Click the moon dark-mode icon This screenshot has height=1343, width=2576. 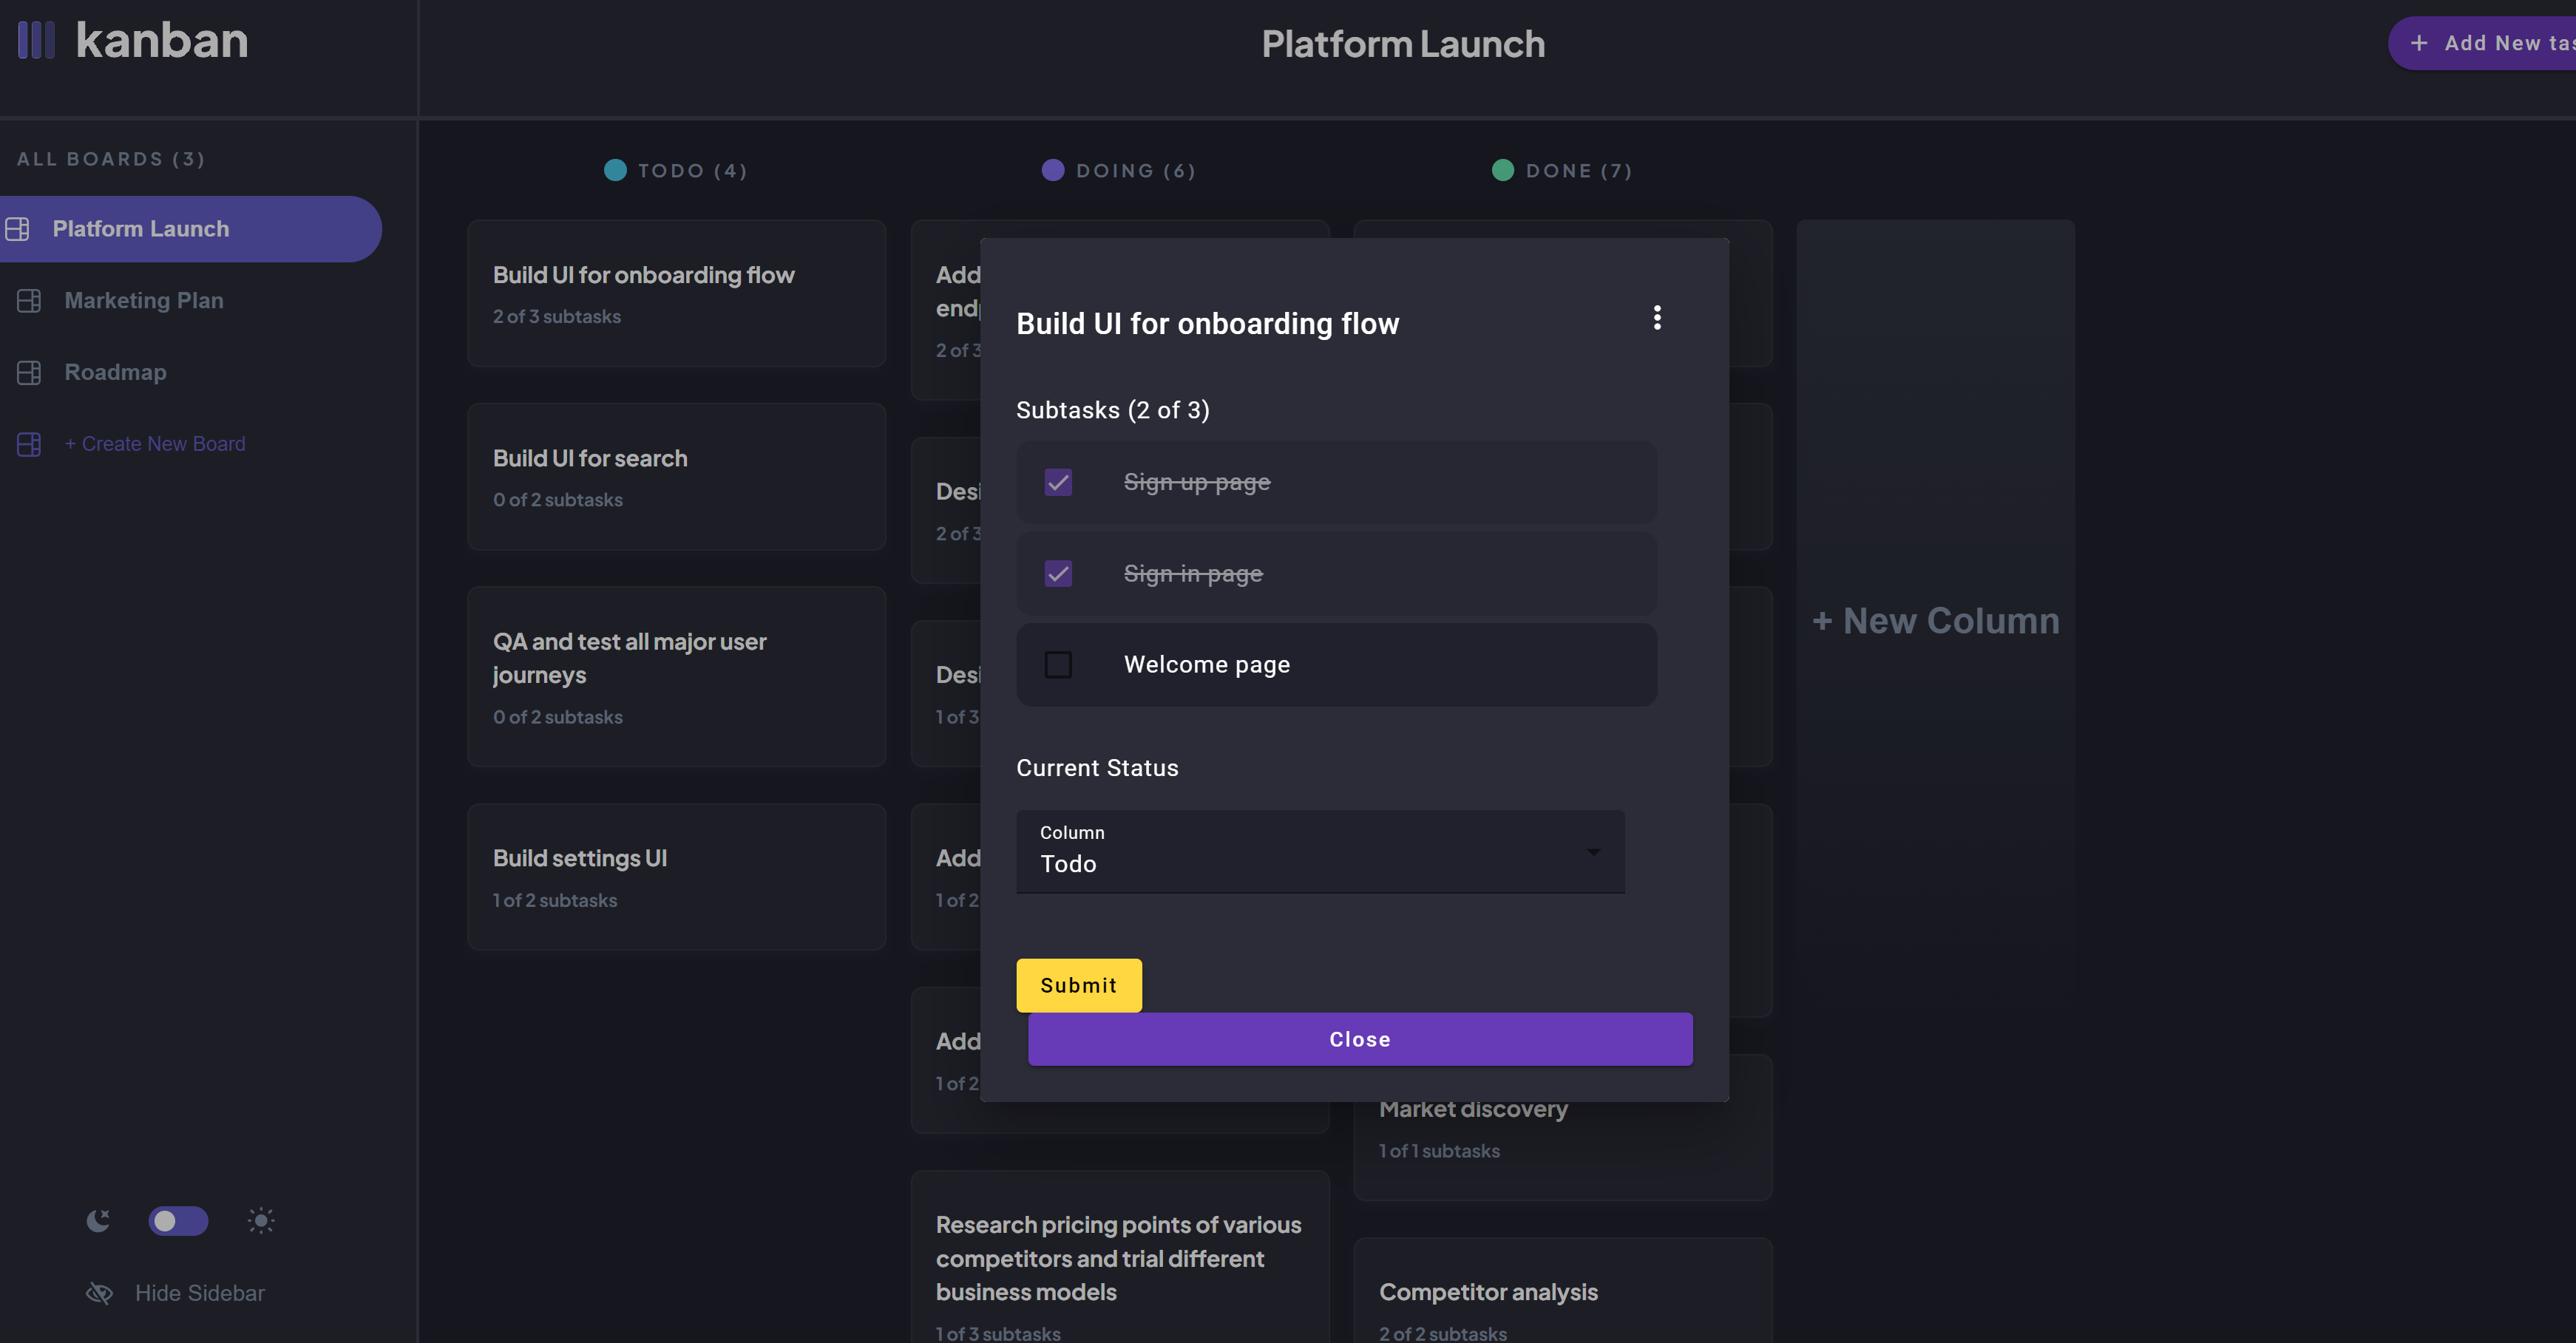98,1220
